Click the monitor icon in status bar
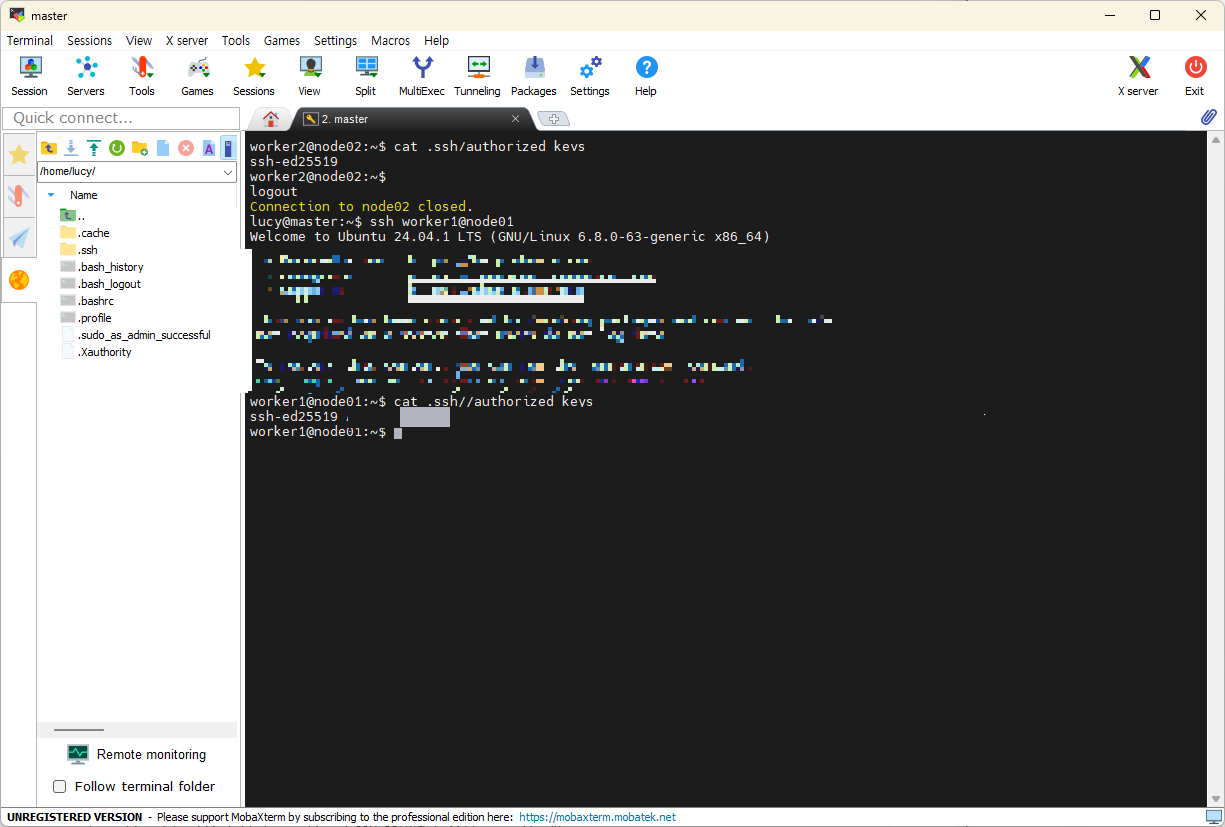 click(x=1214, y=817)
